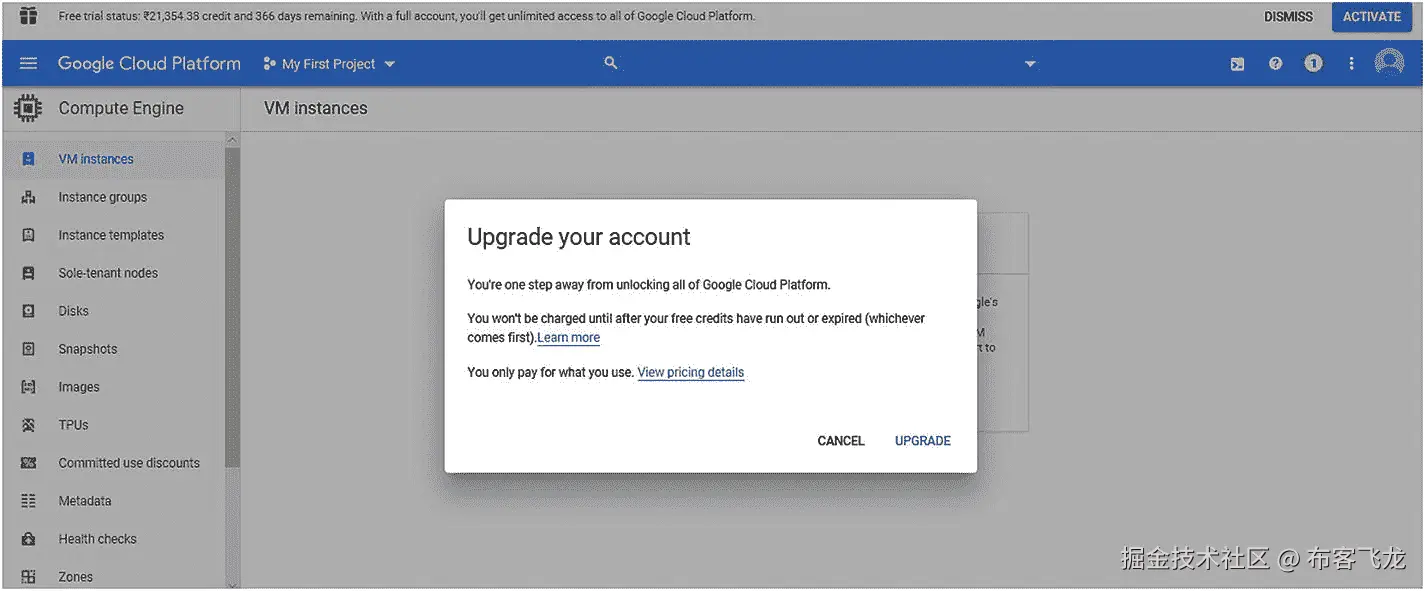Select Instance groups menu item
The width and height of the screenshot is (1425, 591).
click(x=114, y=197)
